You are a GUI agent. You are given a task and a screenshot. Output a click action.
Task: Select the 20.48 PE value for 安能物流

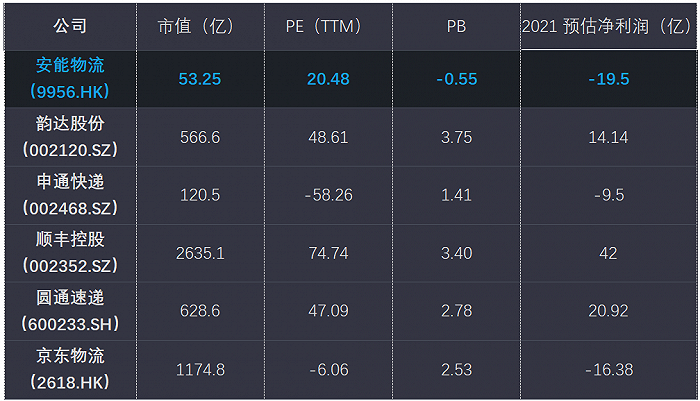tap(328, 79)
